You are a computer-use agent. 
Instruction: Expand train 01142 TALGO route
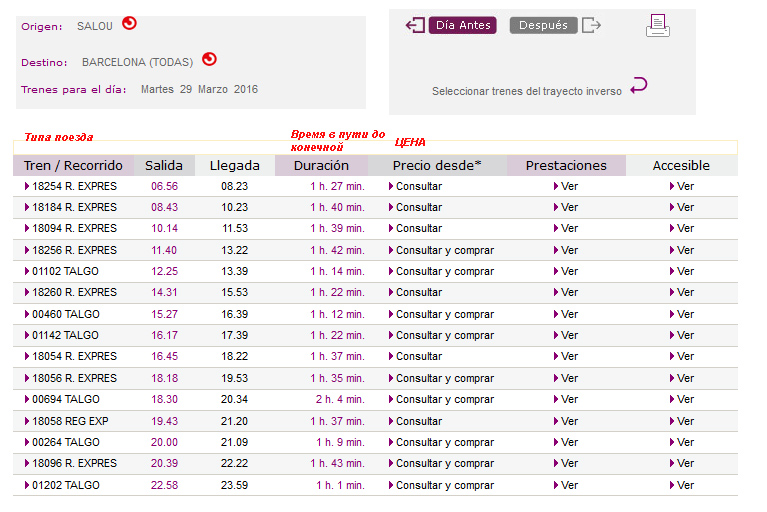tap(62, 335)
